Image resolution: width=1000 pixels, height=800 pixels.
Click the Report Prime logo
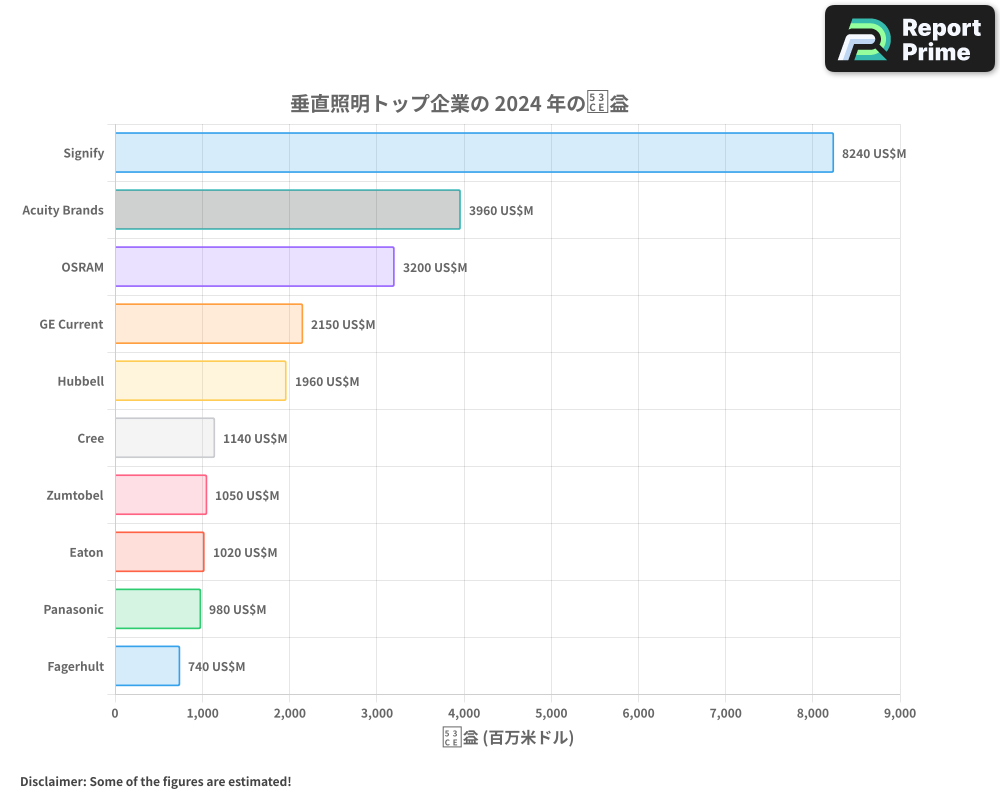[x=908, y=38]
